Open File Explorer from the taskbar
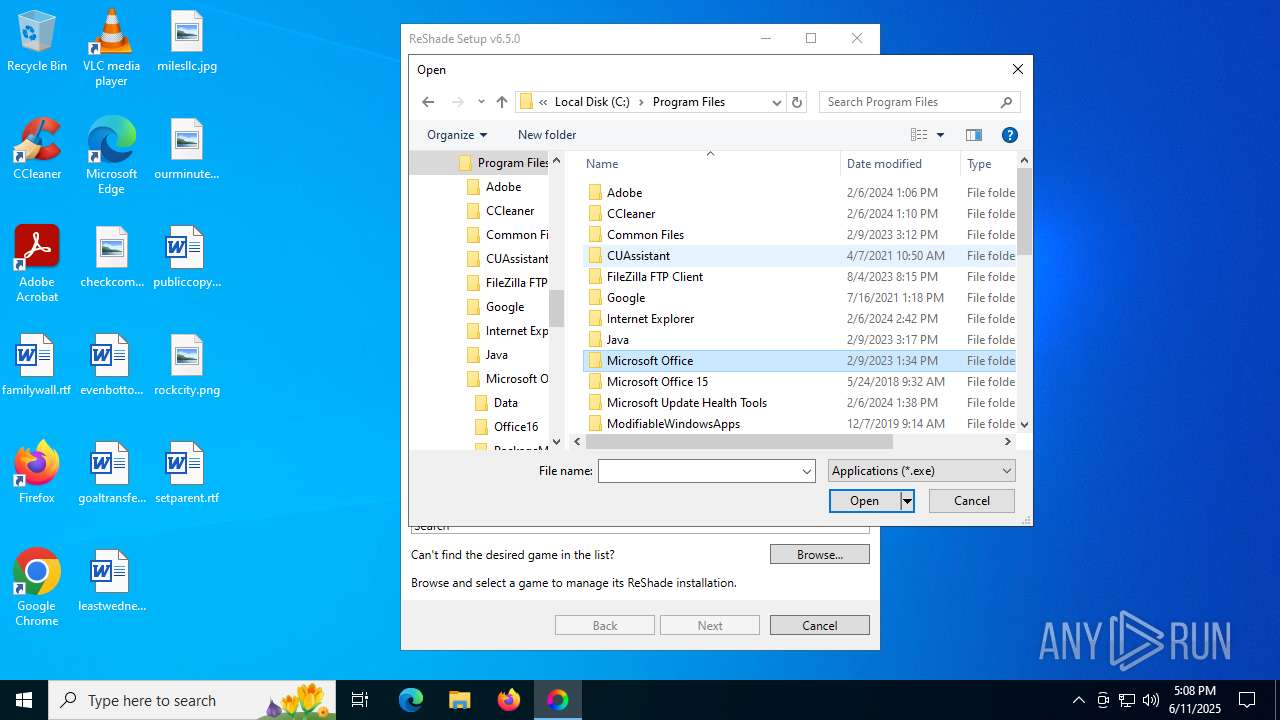Image resolution: width=1280 pixels, height=720 pixels. 459,700
